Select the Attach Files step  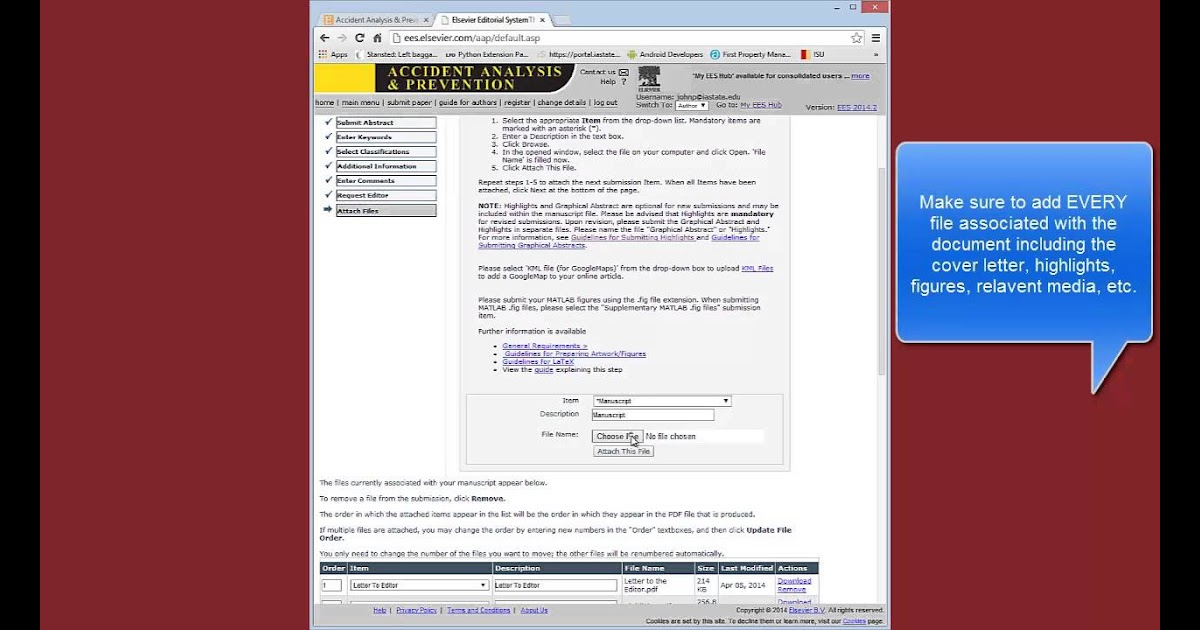tap(385, 210)
